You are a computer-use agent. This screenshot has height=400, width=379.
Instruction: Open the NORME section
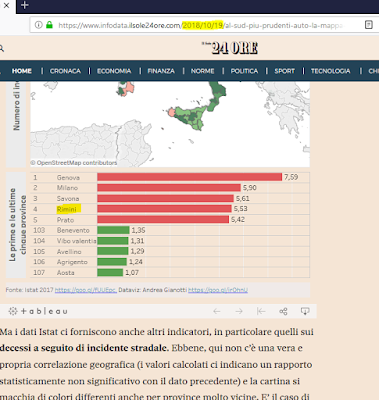tap(202, 71)
